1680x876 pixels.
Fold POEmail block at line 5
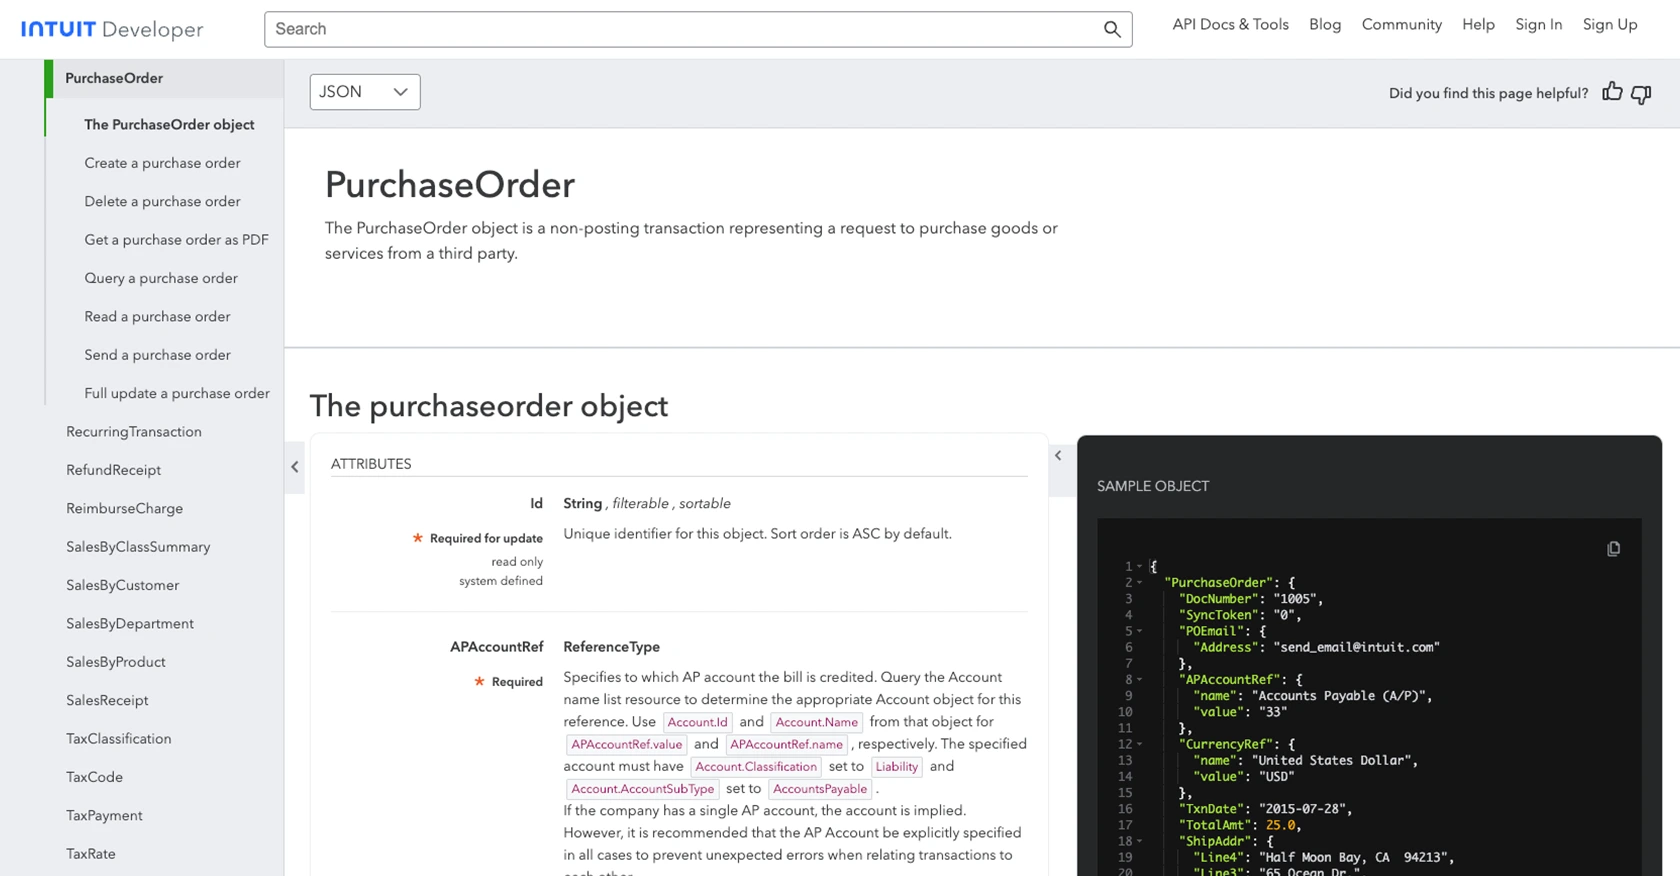pyautogui.click(x=1139, y=631)
